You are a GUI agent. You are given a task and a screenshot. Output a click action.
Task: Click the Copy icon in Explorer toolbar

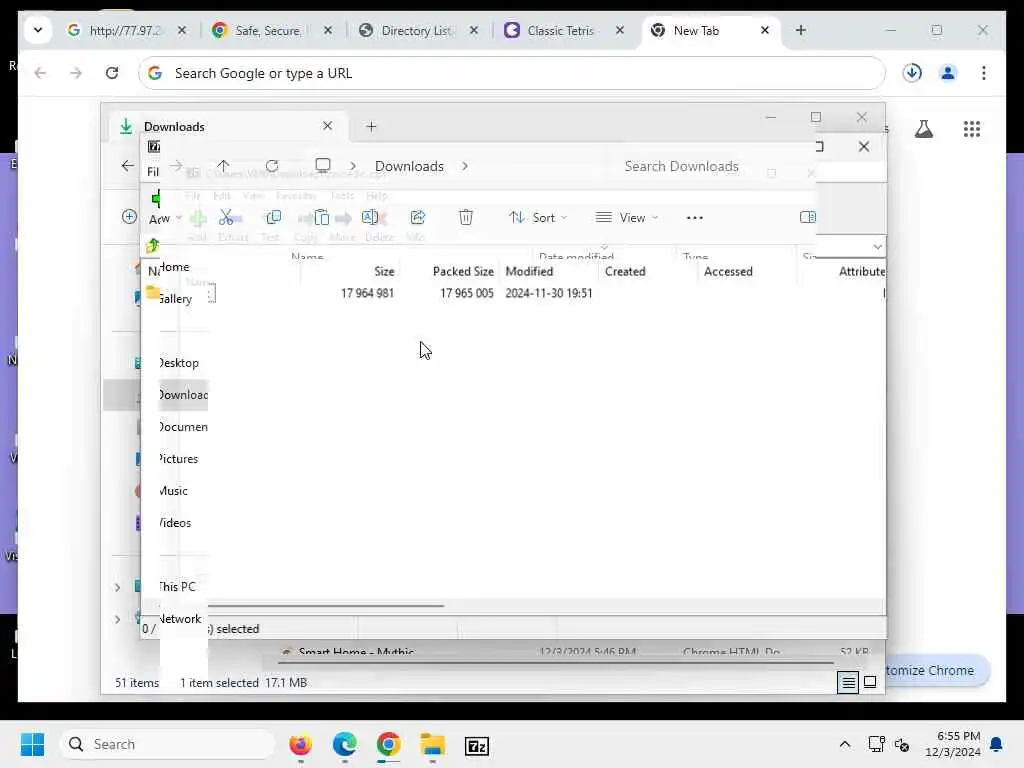point(274,217)
